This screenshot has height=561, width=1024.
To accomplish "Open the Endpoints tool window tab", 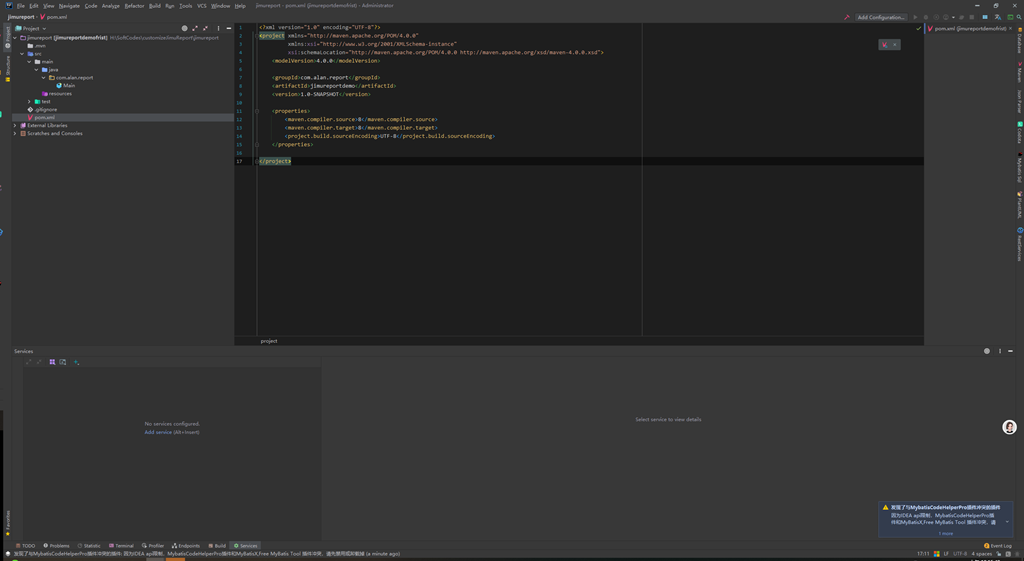I will point(186,546).
